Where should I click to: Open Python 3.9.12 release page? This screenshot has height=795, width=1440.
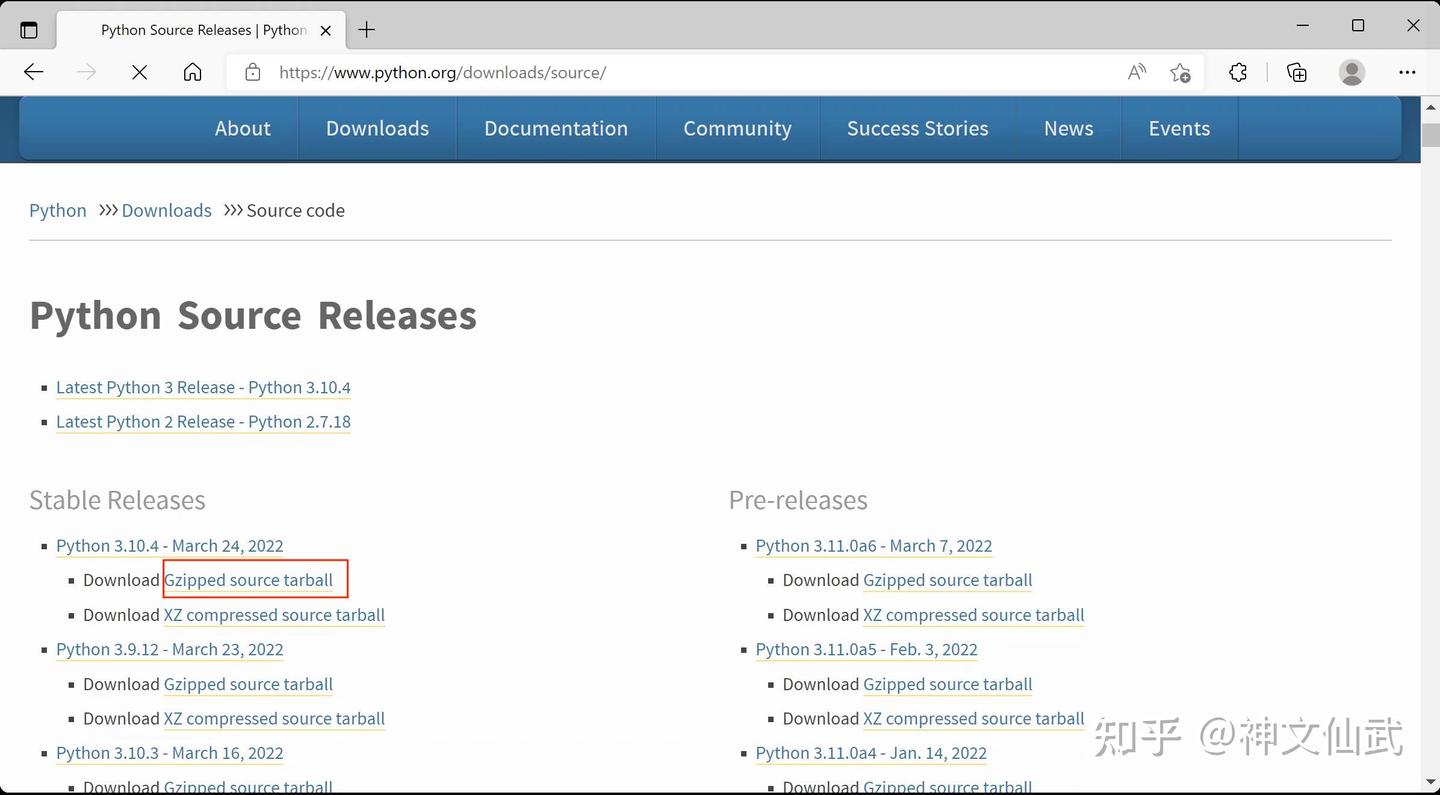[169, 649]
